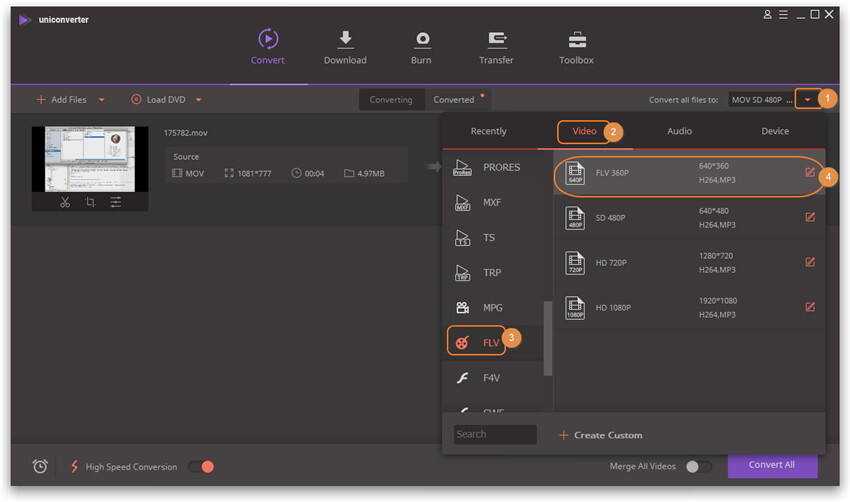Toggle Merge All Videos switch
This screenshot has width=850, height=502.
point(698,466)
